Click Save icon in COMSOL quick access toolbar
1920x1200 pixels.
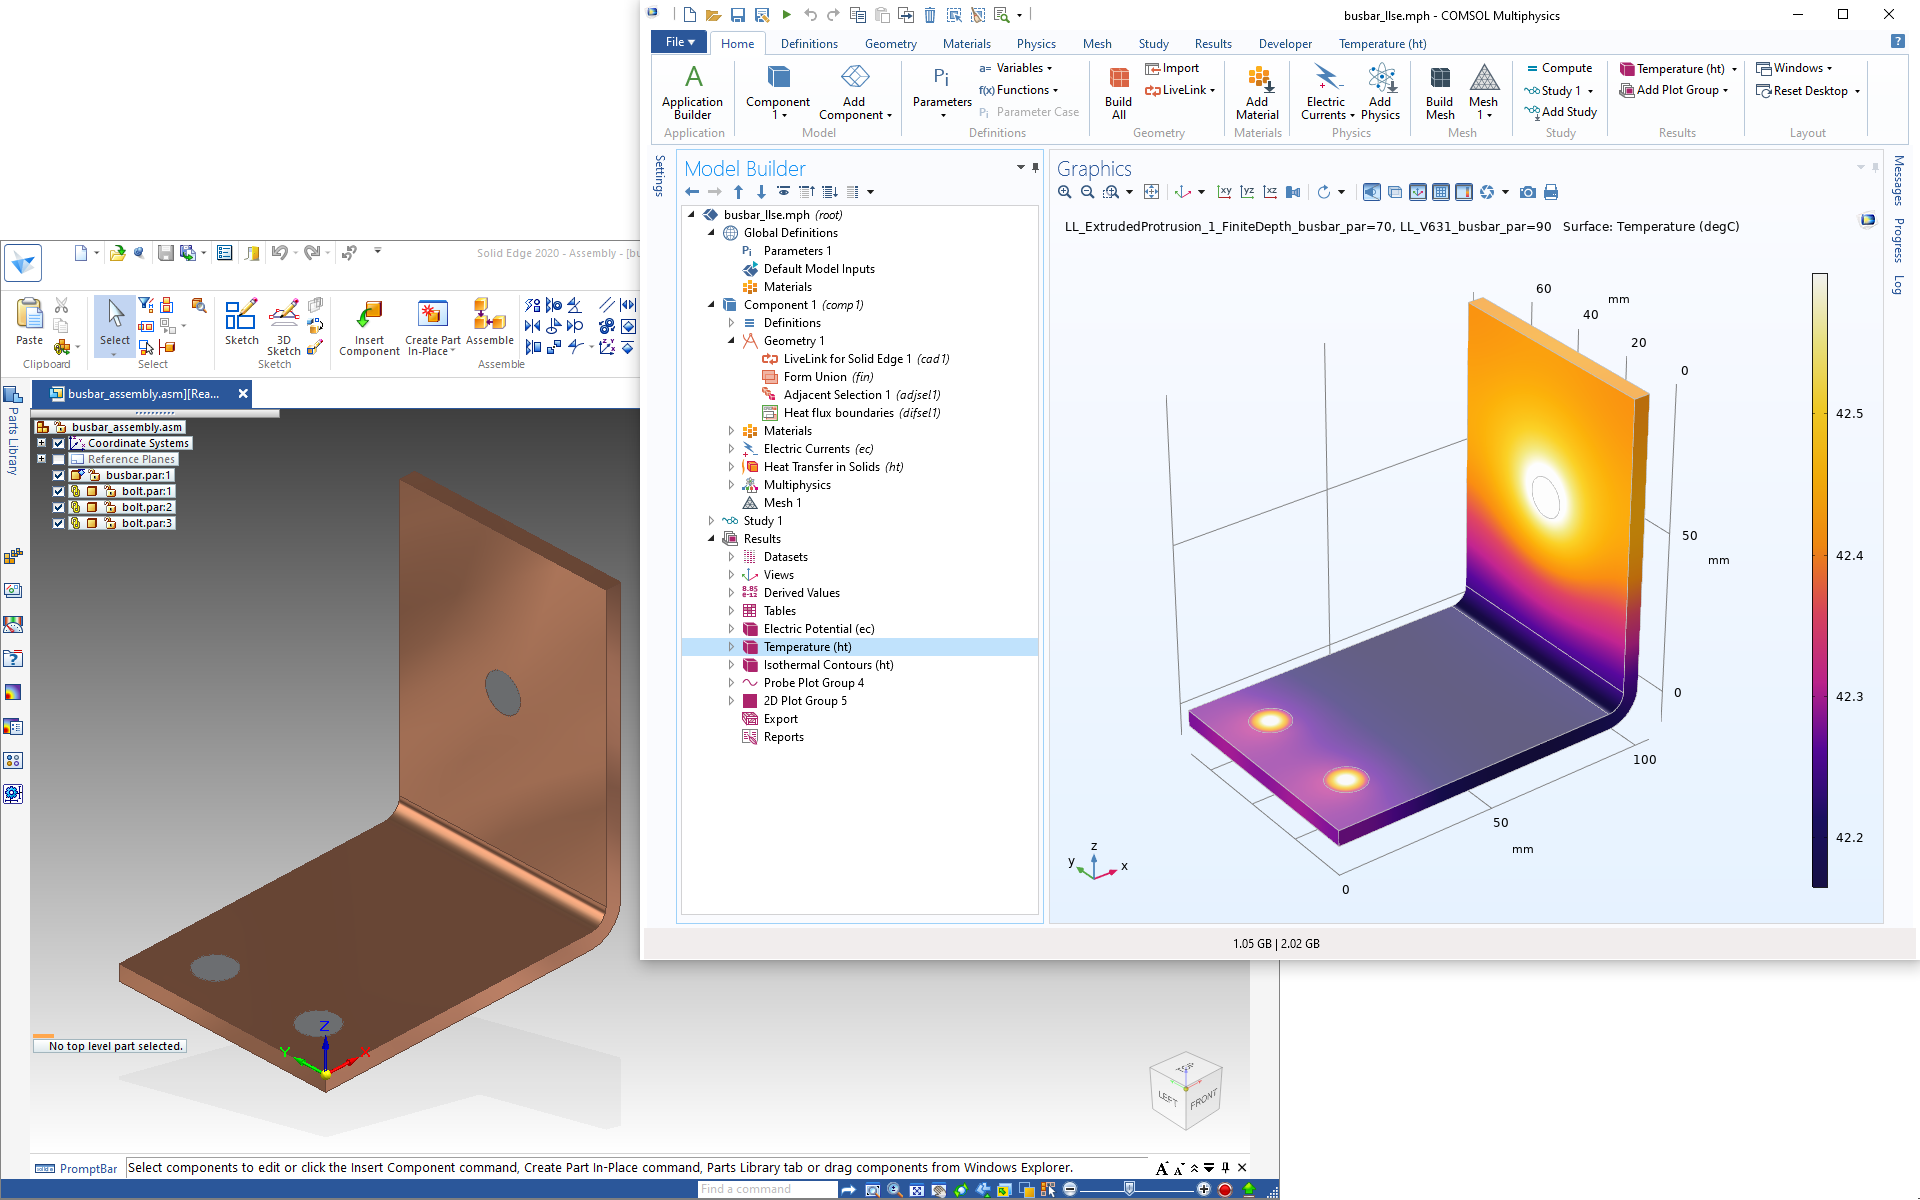point(737,15)
